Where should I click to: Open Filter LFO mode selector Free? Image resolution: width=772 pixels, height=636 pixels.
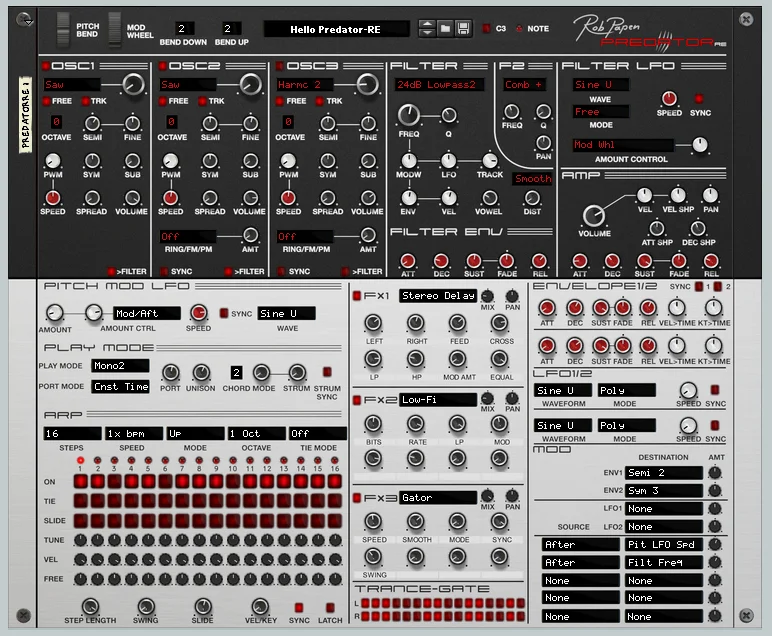click(x=601, y=112)
